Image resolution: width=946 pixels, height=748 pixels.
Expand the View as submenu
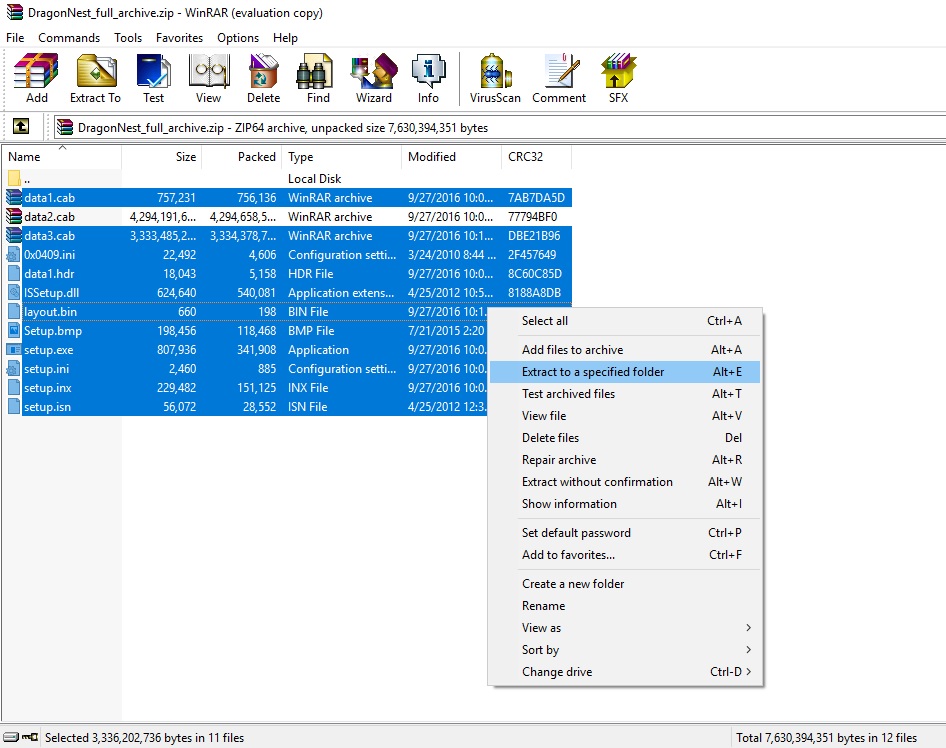[625, 628]
